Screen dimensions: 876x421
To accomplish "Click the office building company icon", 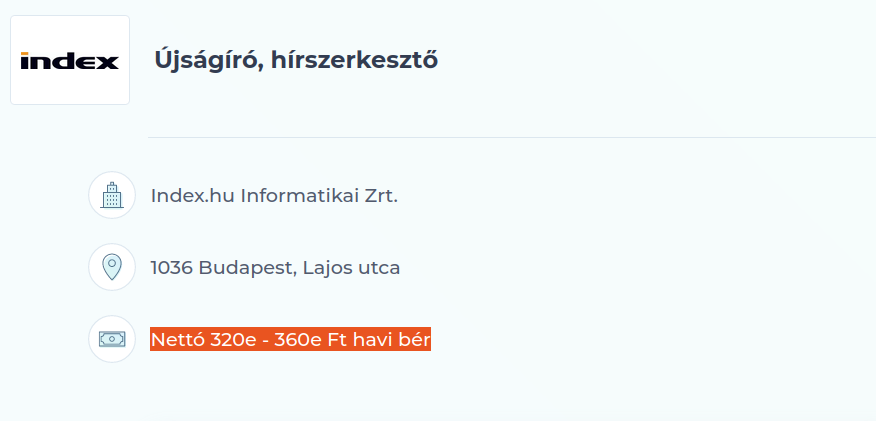I will pos(112,195).
